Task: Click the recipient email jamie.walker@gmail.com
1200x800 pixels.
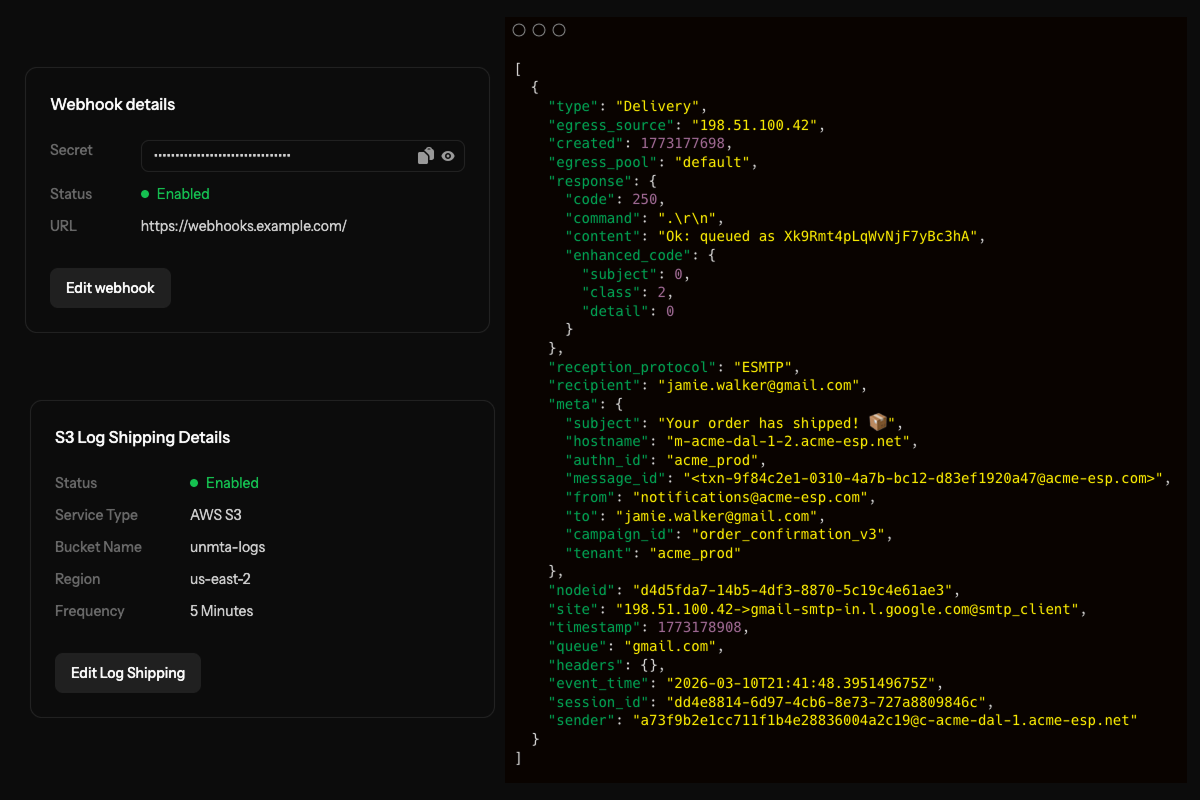Action: coord(759,385)
